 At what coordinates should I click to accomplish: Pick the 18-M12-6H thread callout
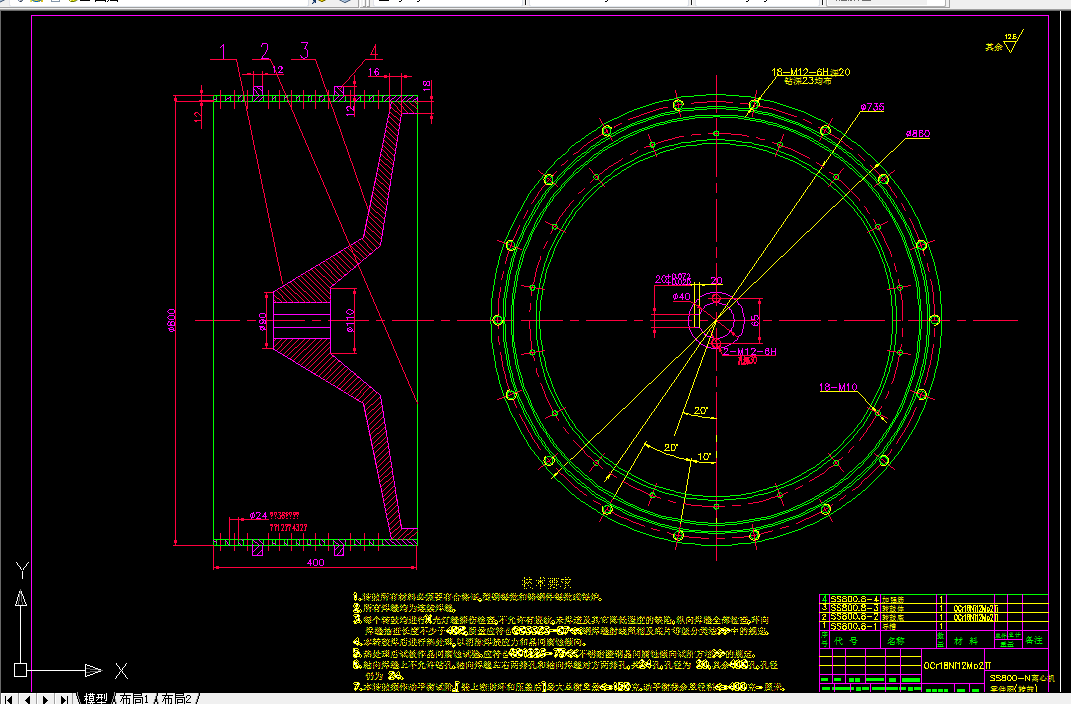point(811,72)
